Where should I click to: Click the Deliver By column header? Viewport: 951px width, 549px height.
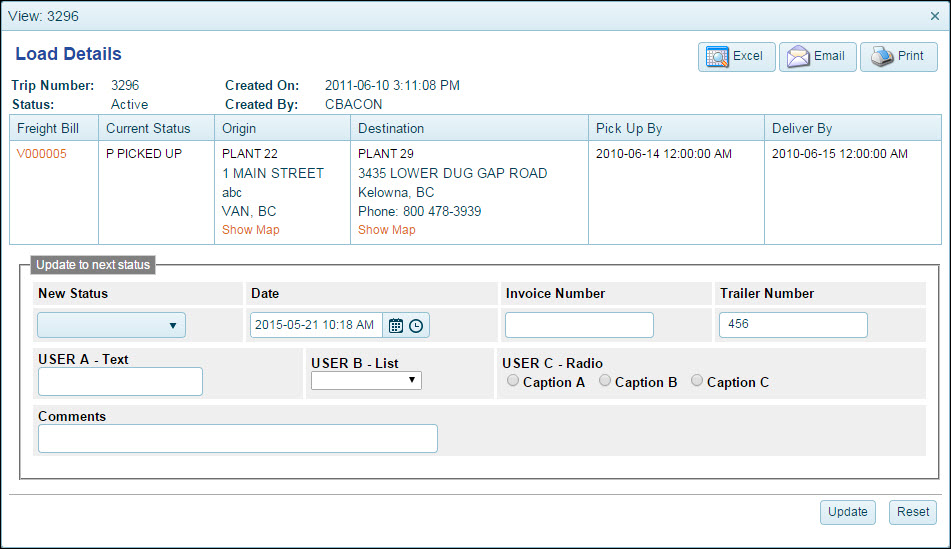click(853, 129)
